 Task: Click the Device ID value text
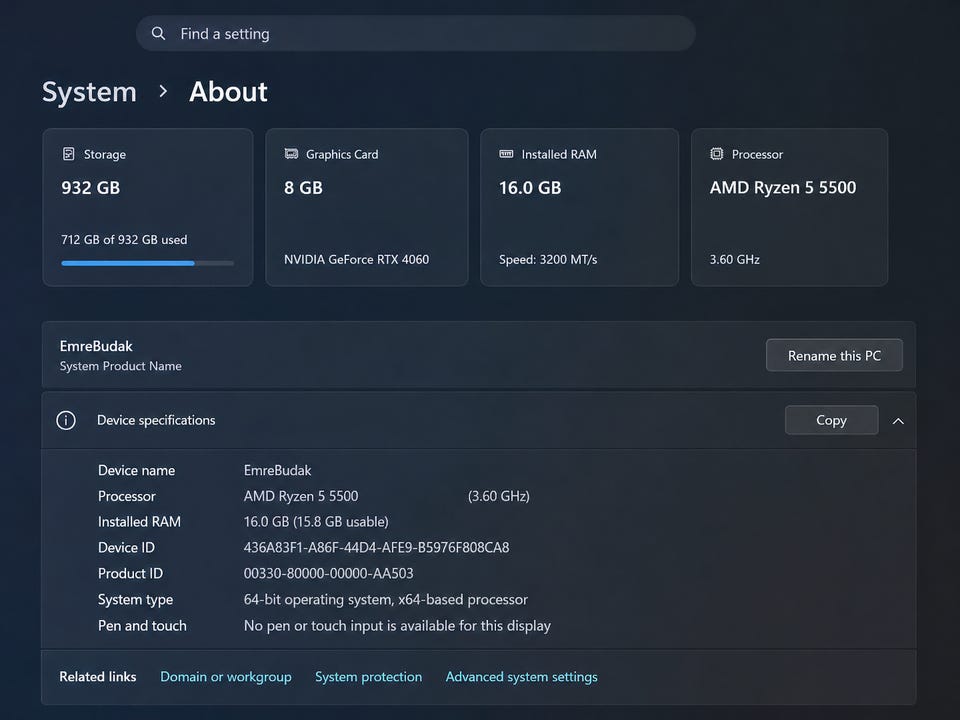pos(376,548)
